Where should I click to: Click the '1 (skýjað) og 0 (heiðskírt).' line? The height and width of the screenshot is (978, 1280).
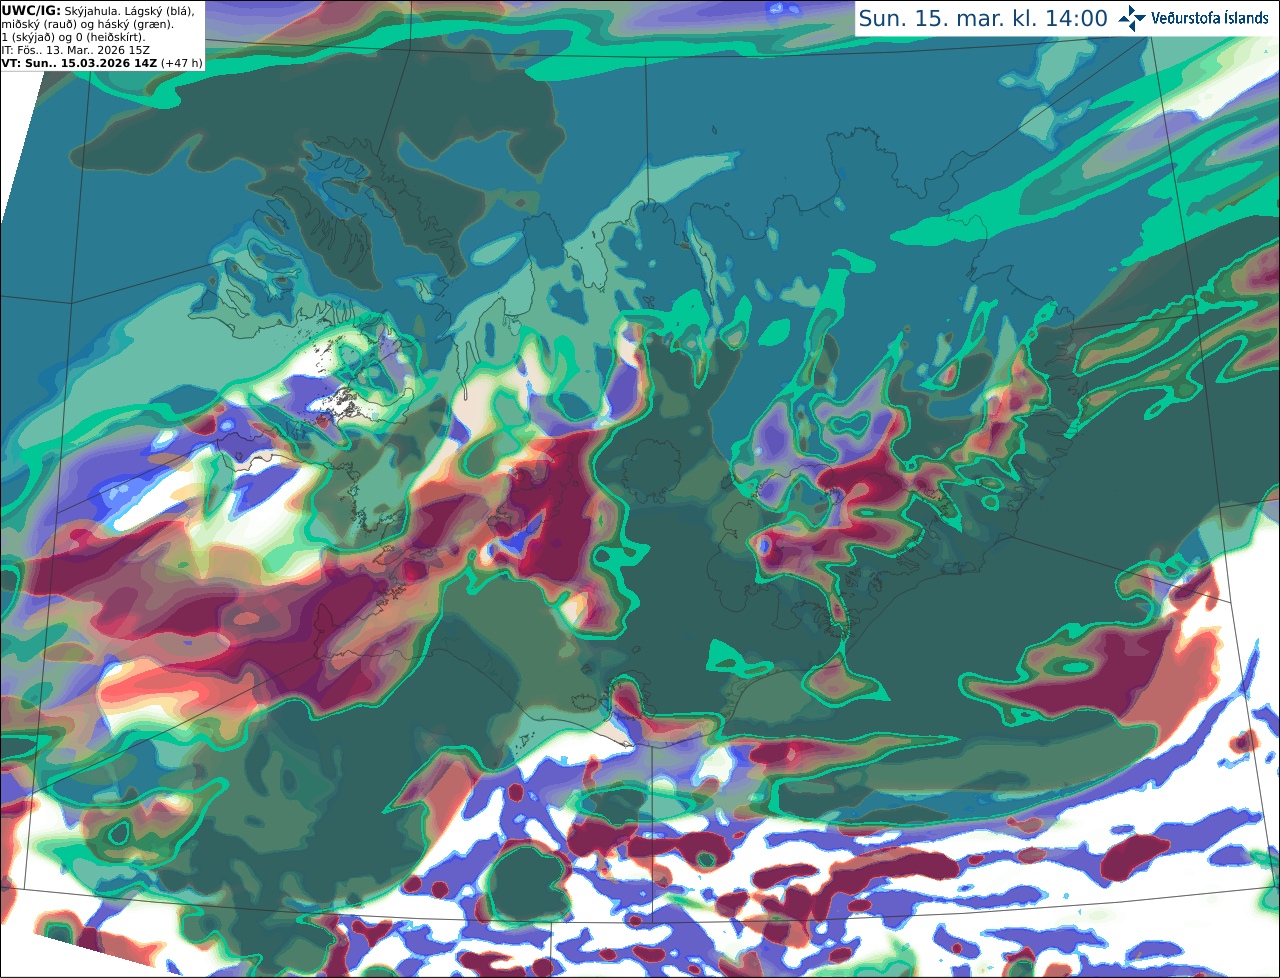[x=74, y=37]
